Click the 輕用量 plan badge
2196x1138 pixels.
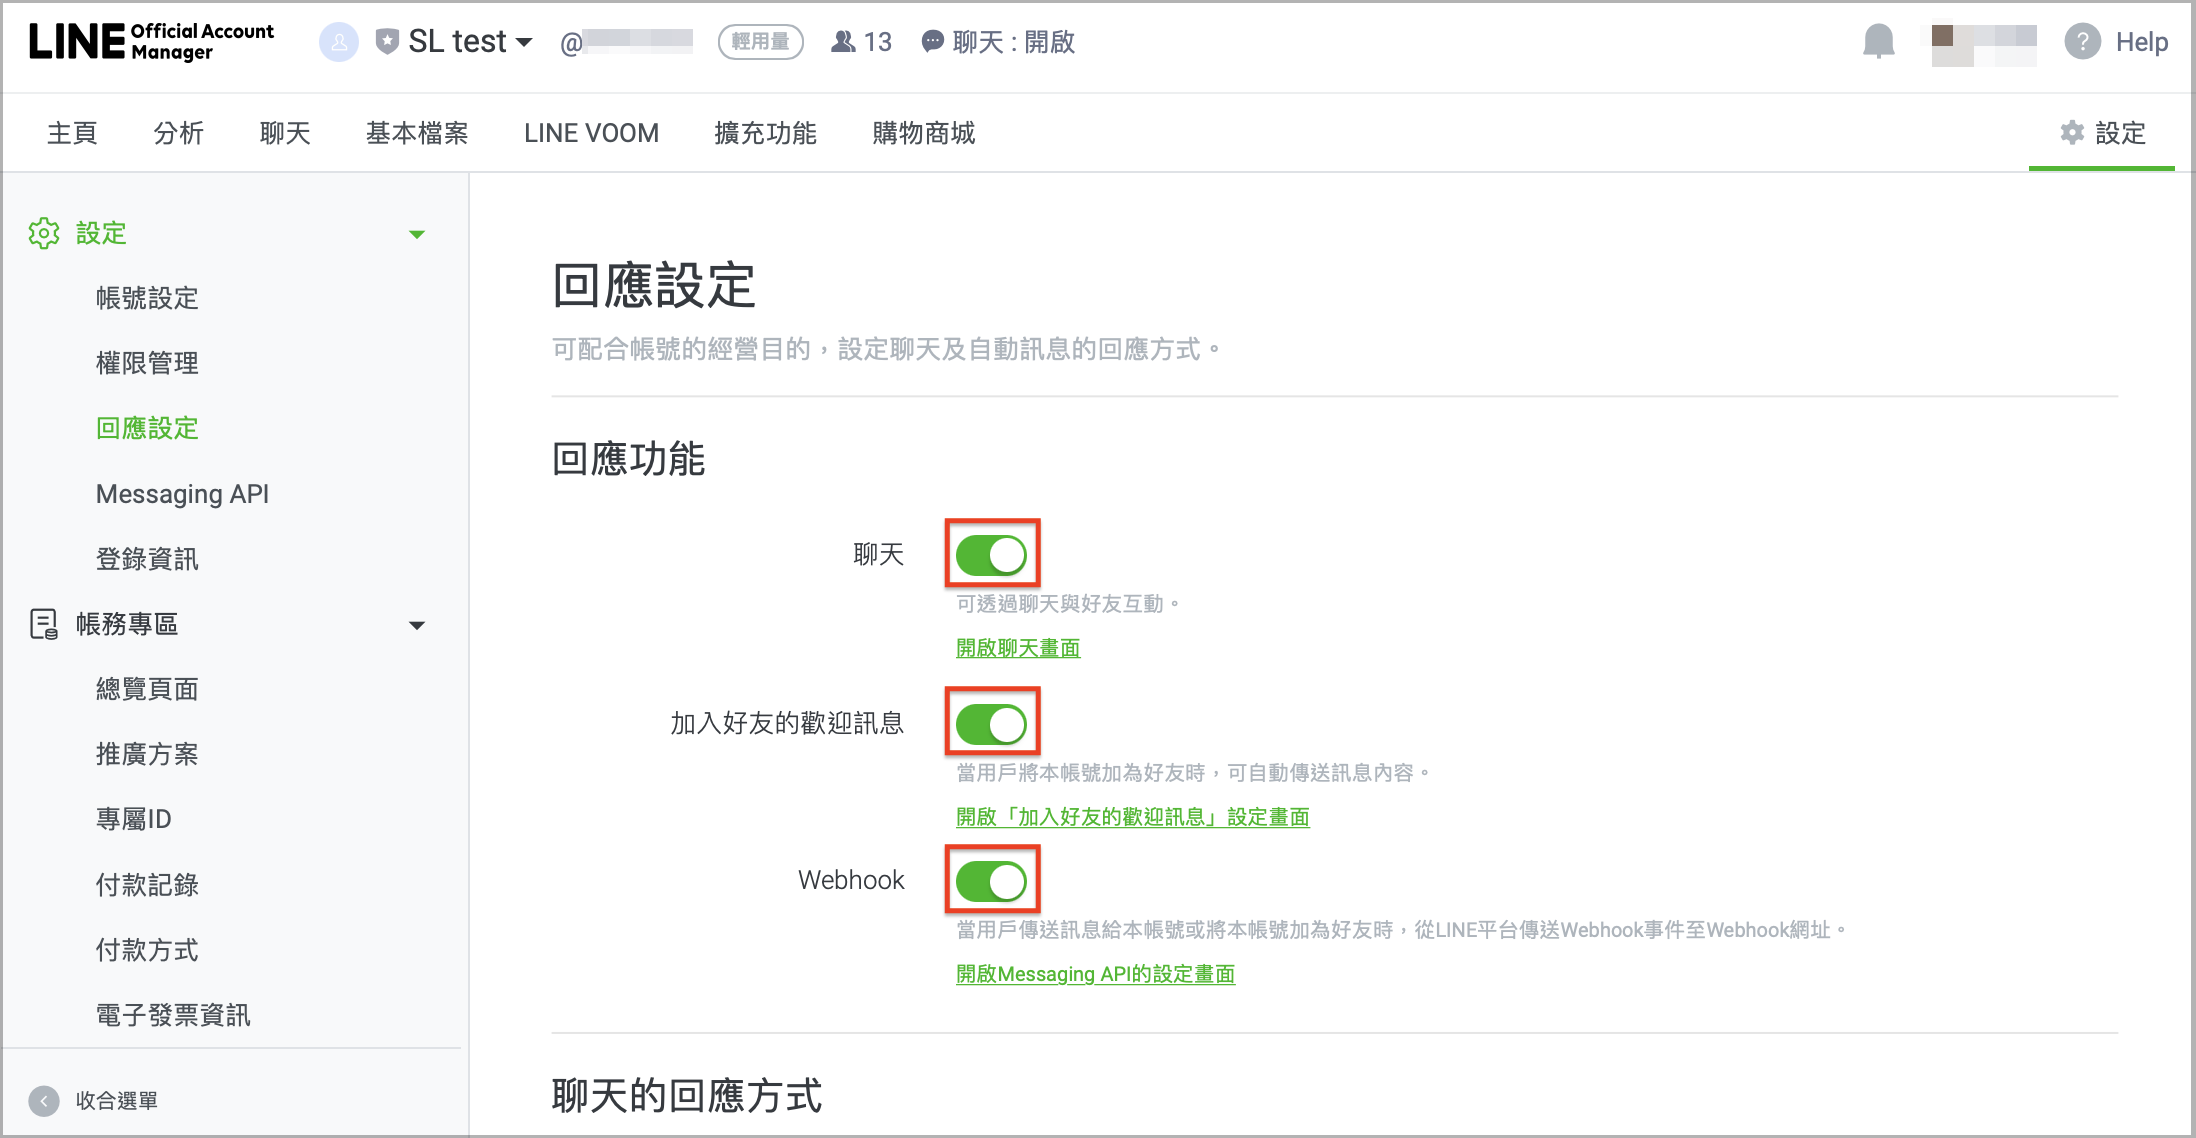click(761, 42)
